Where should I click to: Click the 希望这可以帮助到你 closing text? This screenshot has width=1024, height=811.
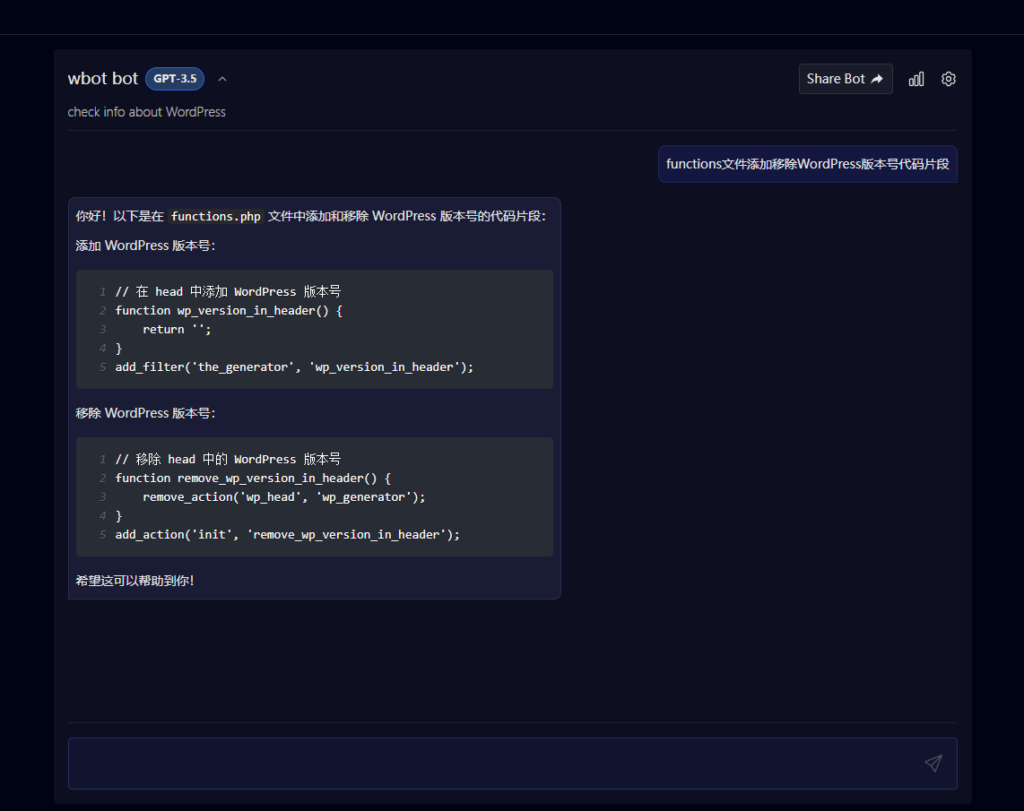(135, 580)
